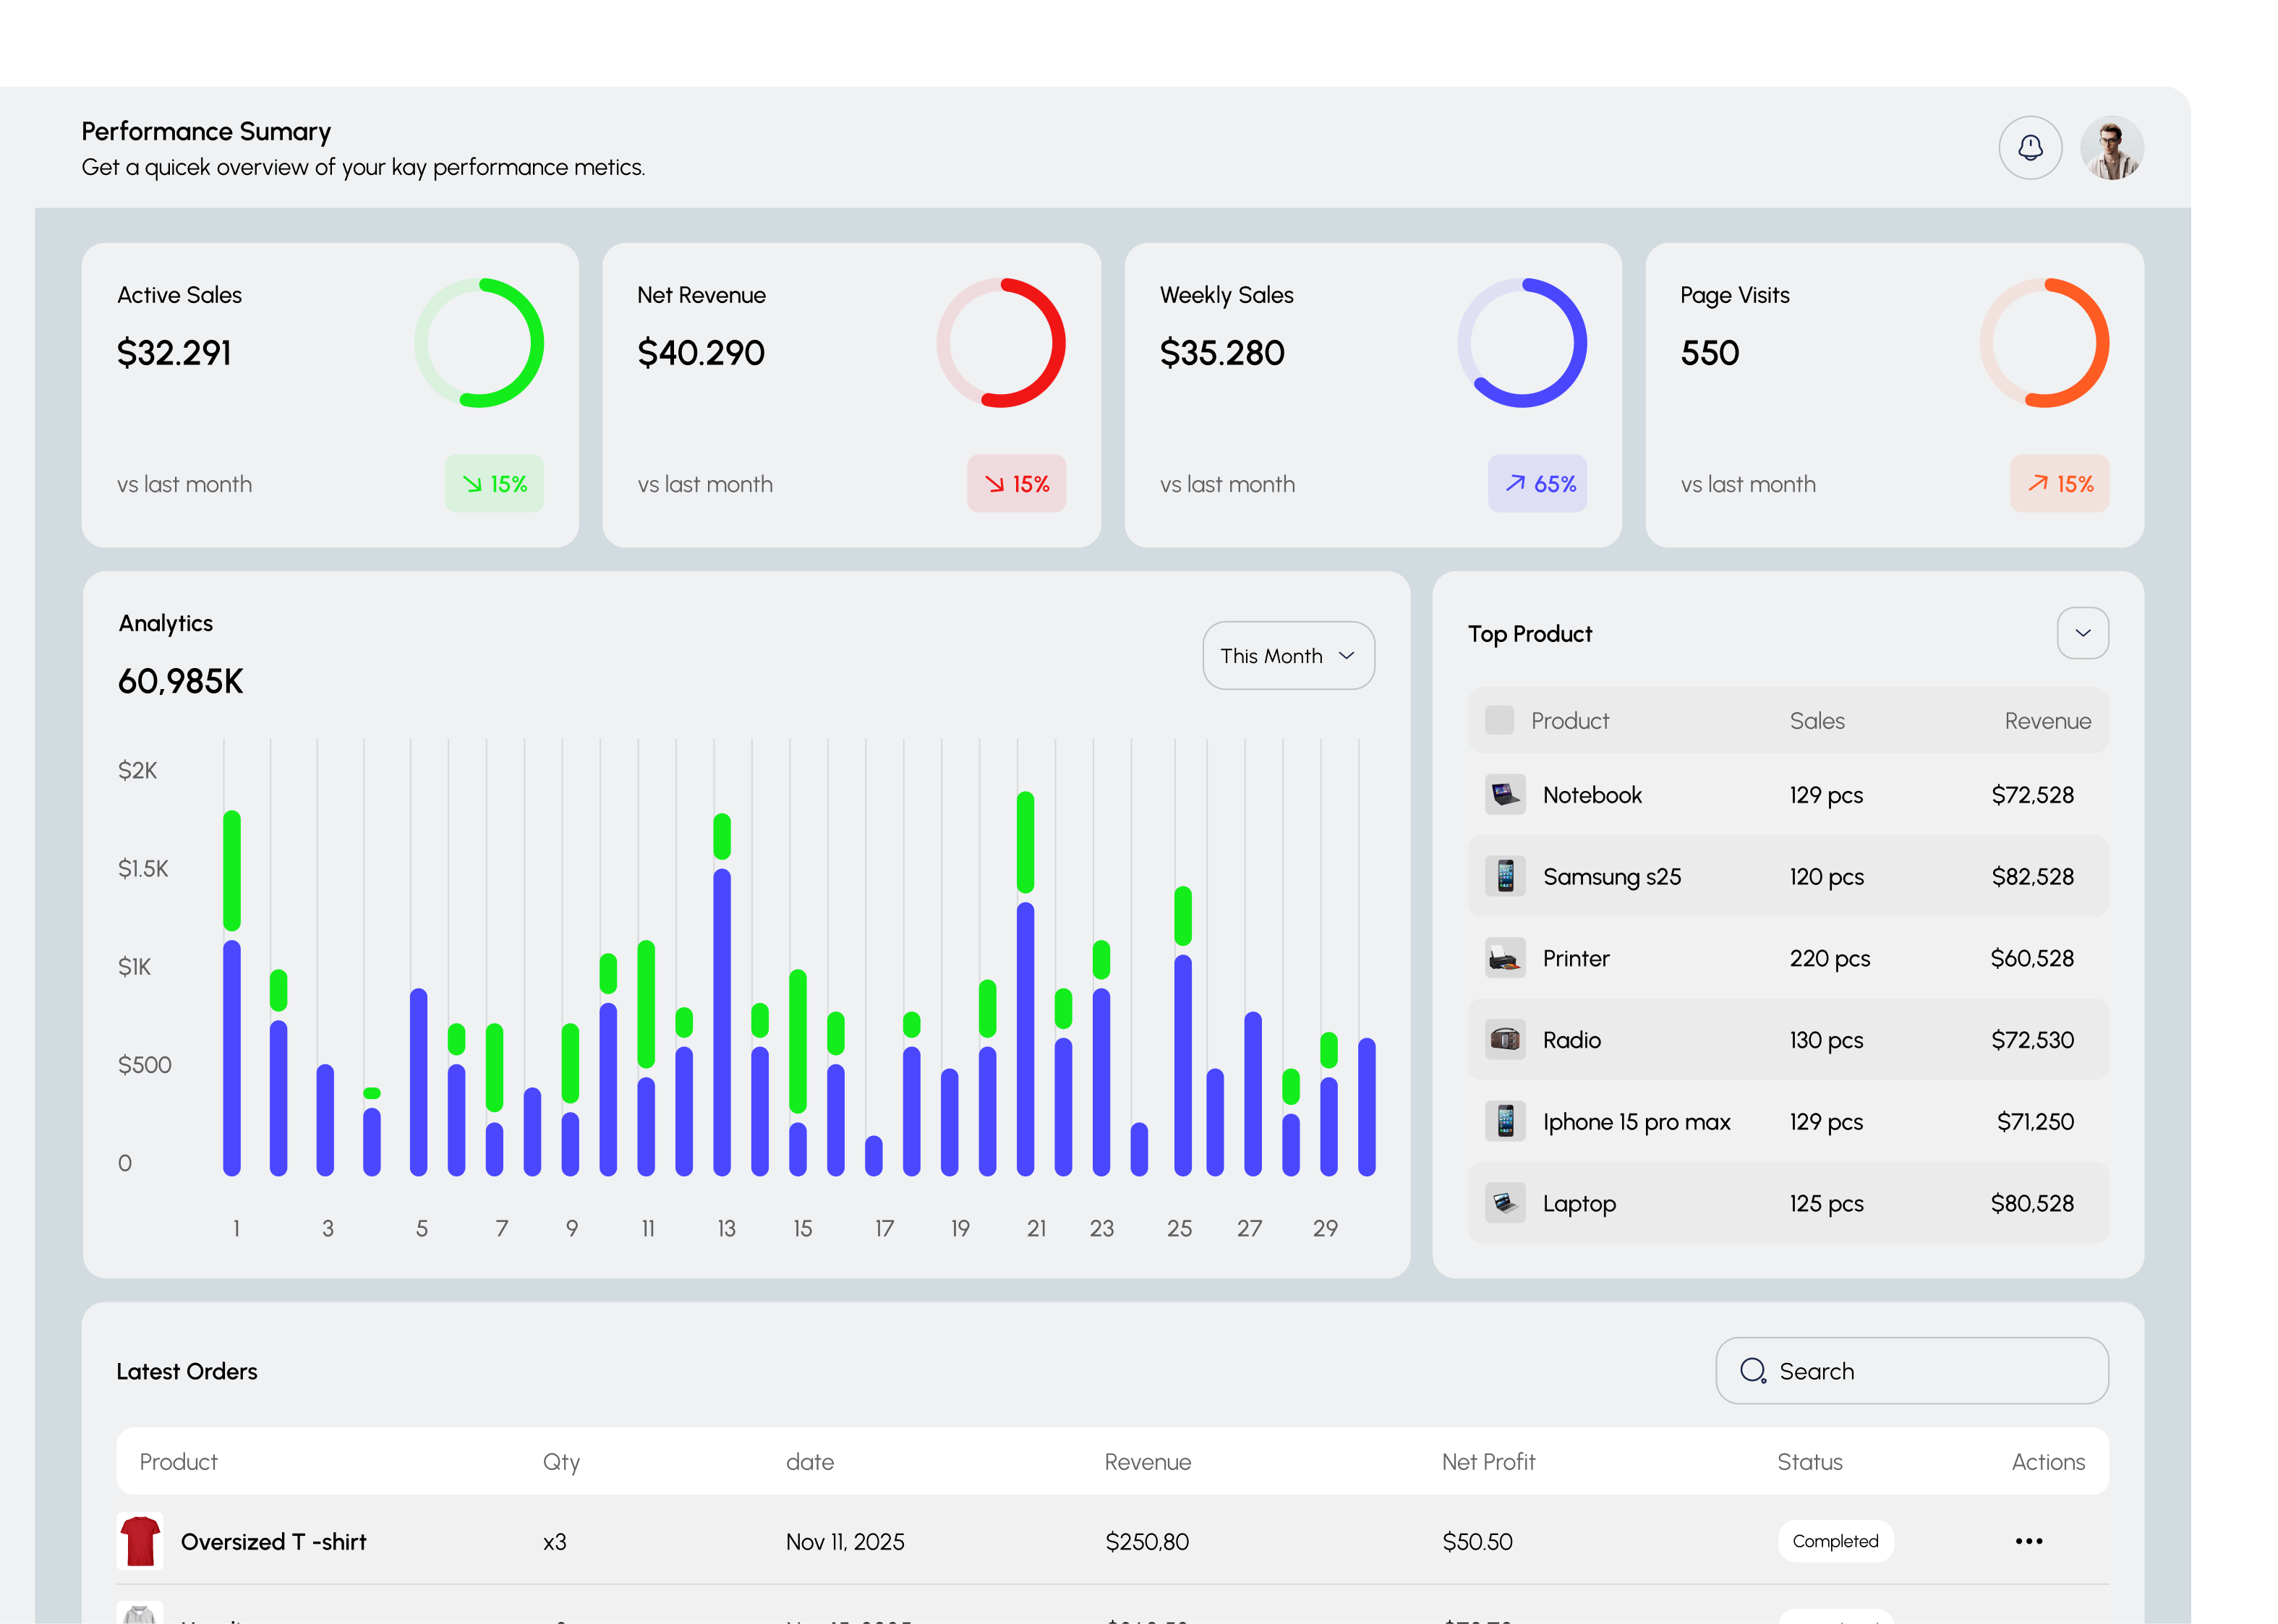Click the Status column header
Image resolution: width=2278 pixels, height=1624 pixels.
tap(1809, 1462)
